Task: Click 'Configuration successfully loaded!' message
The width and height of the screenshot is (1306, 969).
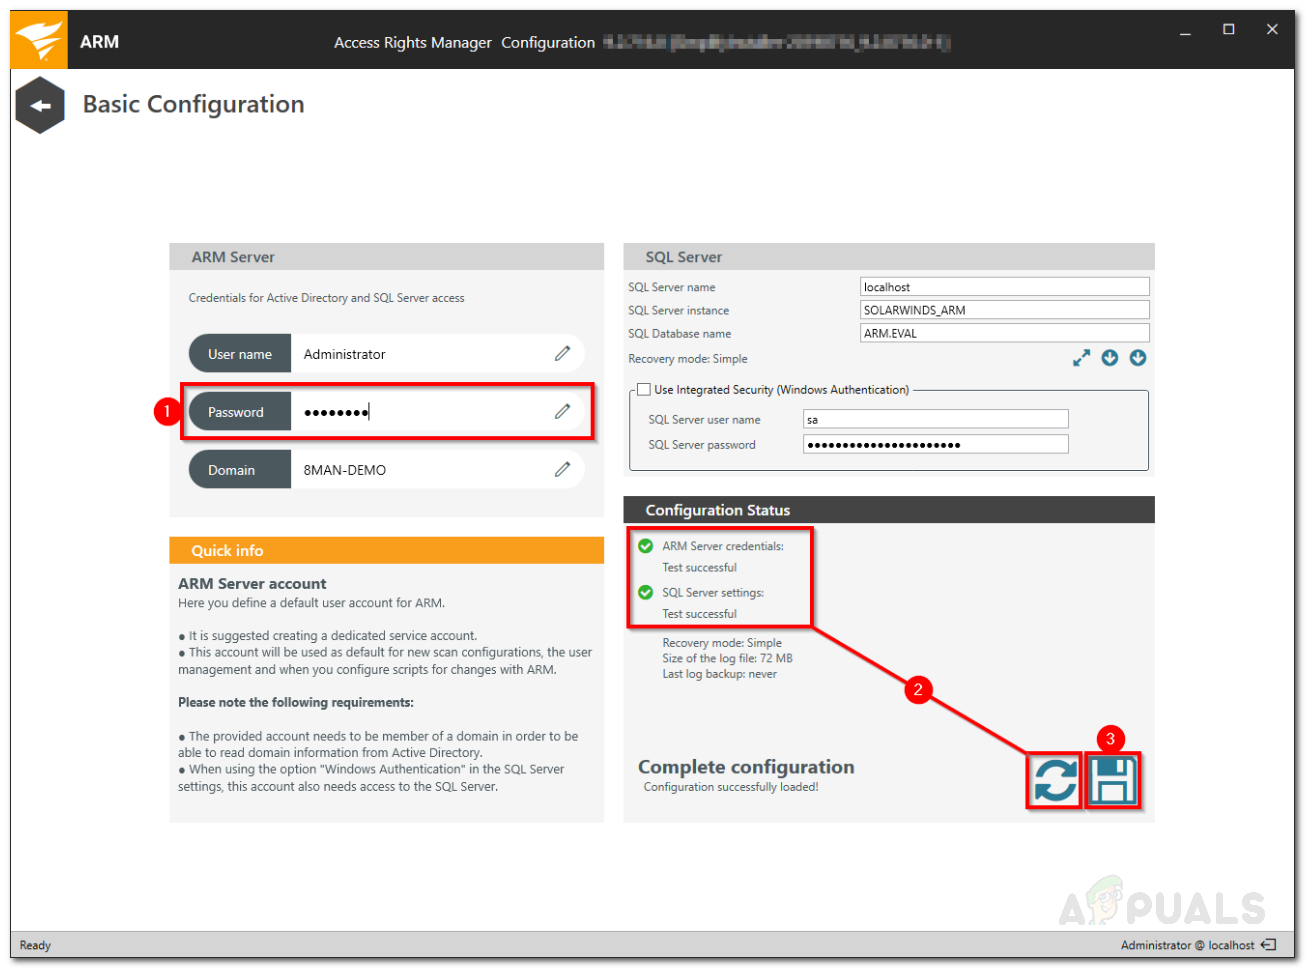Action: click(731, 787)
